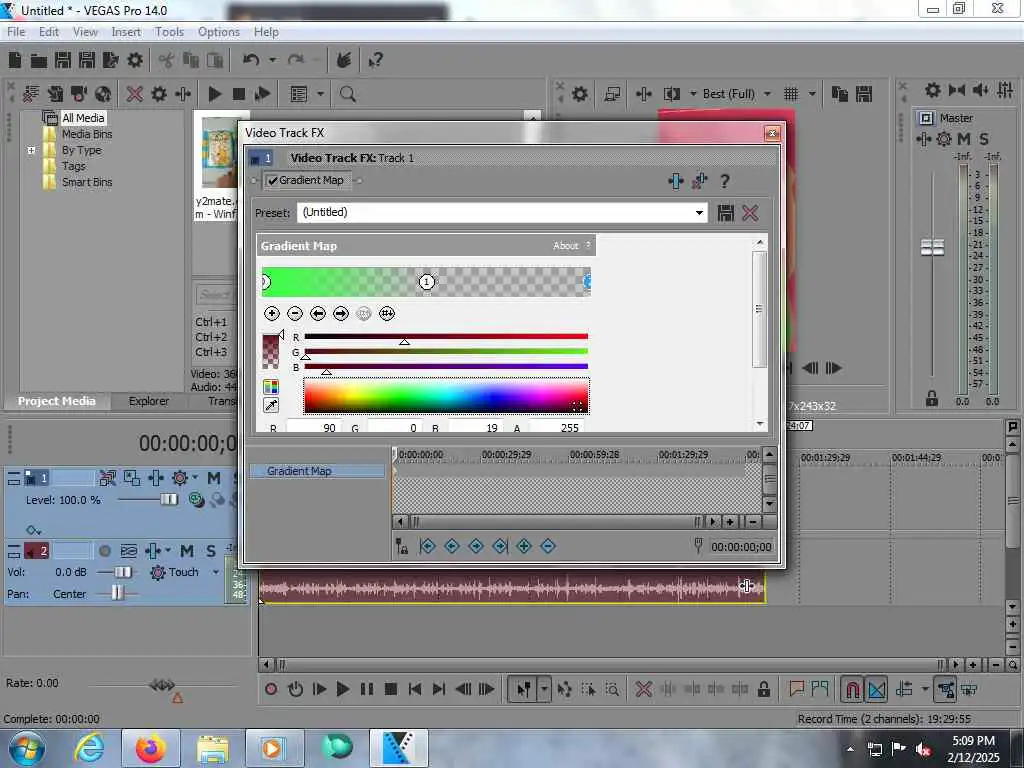Click the red R channel slider
The width and height of the screenshot is (1024, 768).
(x=446, y=338)
